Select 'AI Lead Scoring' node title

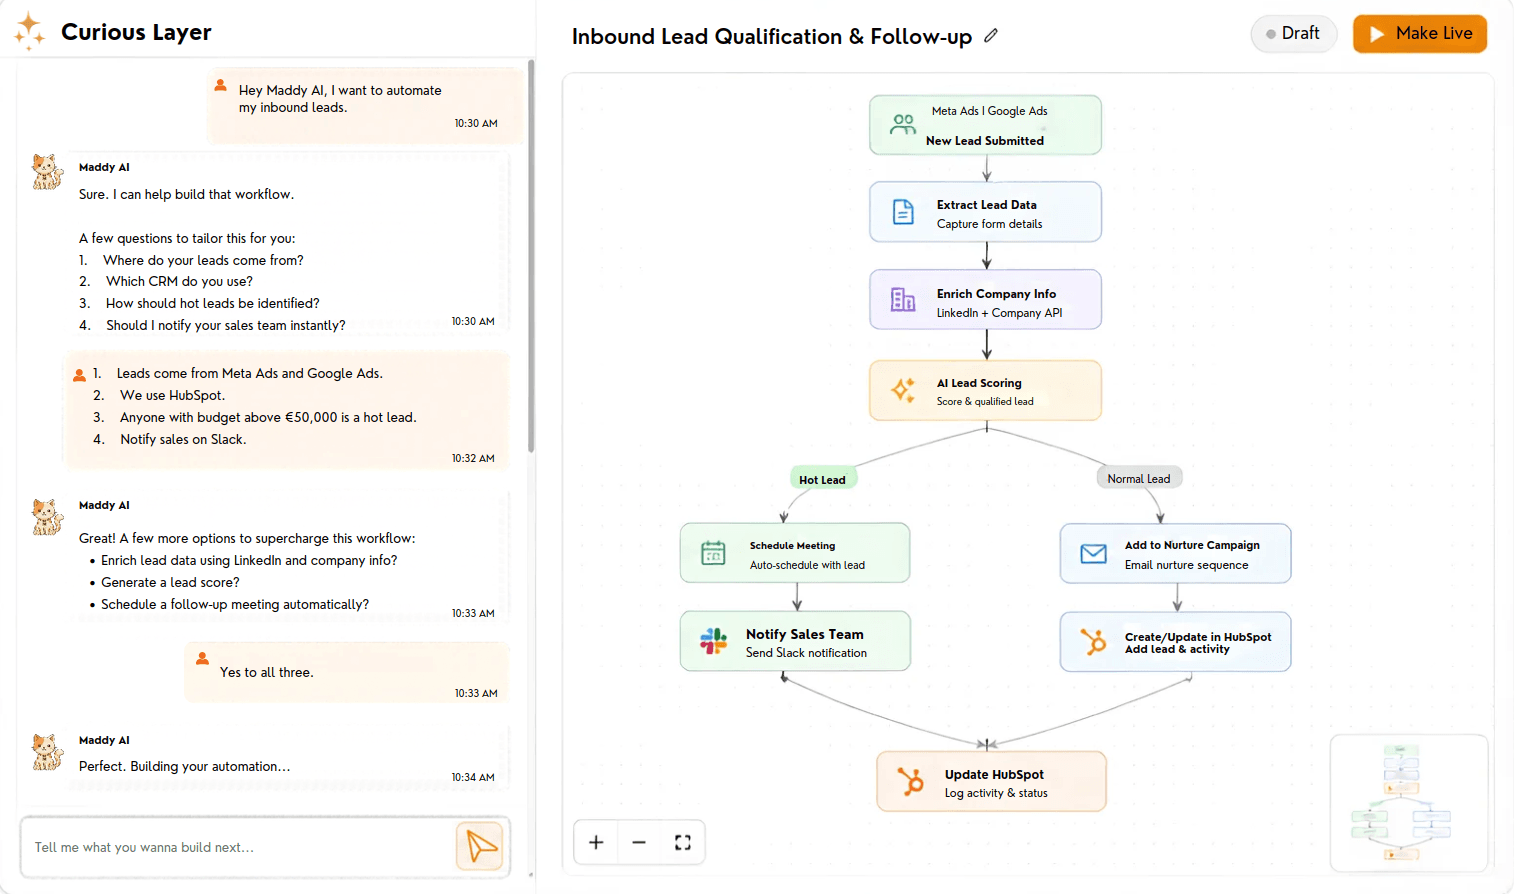click(x=979, y=383)
